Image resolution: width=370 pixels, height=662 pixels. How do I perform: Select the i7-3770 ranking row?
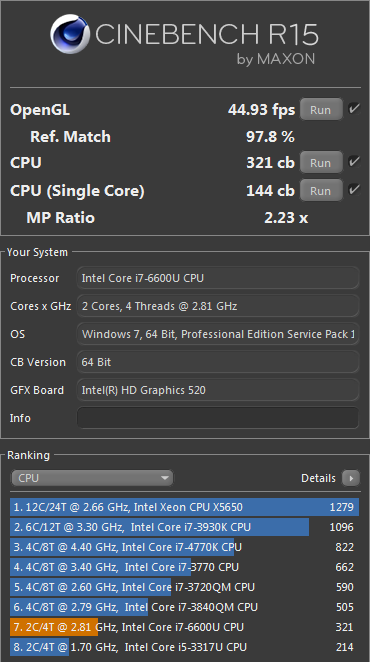point(185,567)
